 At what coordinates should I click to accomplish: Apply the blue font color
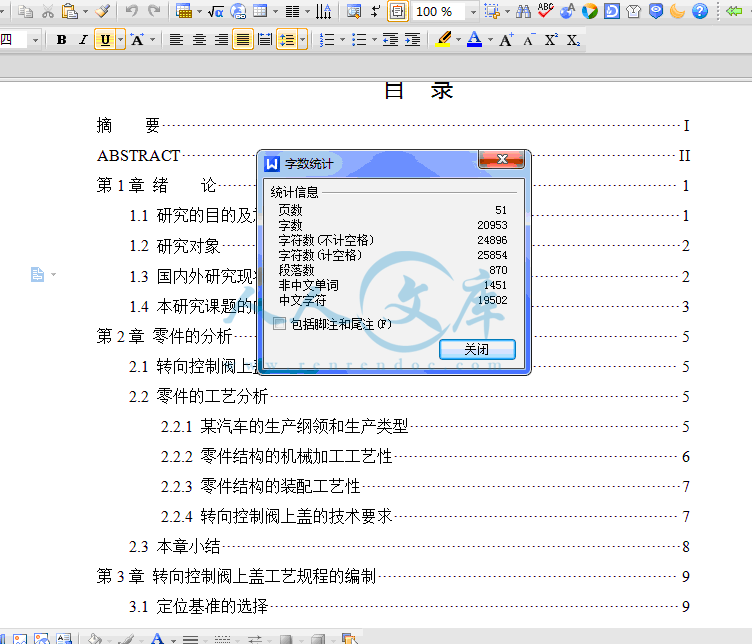pyautogui.click(x=474, y=39)
